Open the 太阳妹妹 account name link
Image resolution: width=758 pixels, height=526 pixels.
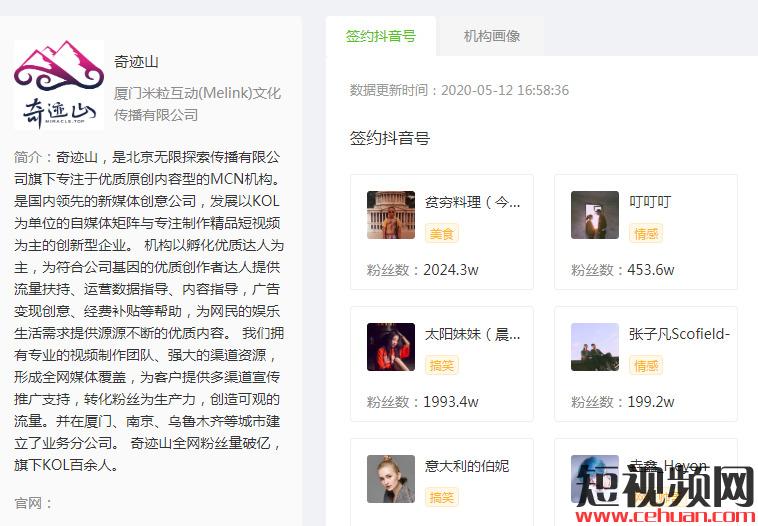click(472, 334)
